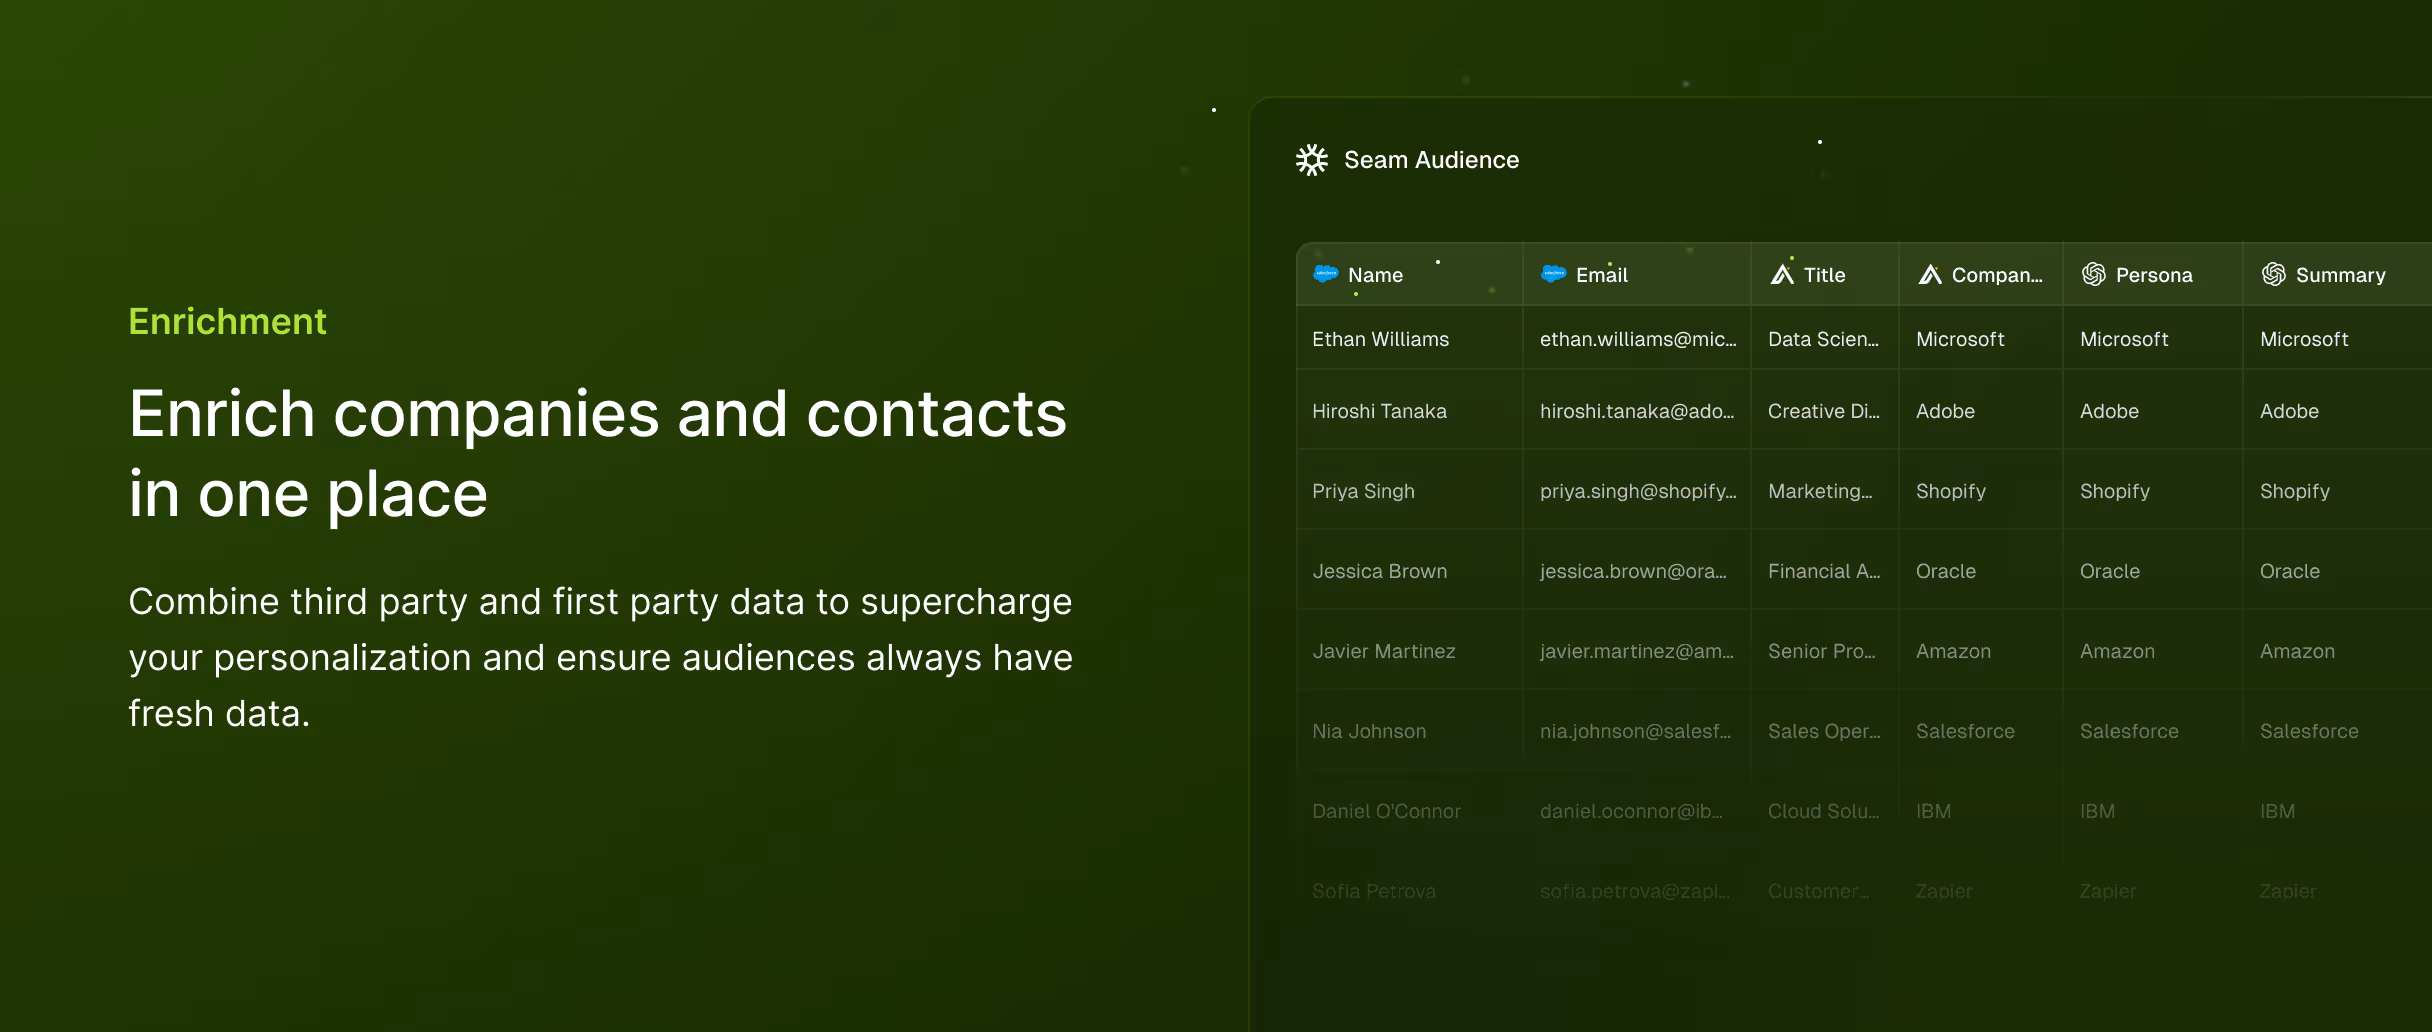Screen dimensions: 2432x1032
Task: Click the icon beside the Company header
Action: (x=1930, y=274)
